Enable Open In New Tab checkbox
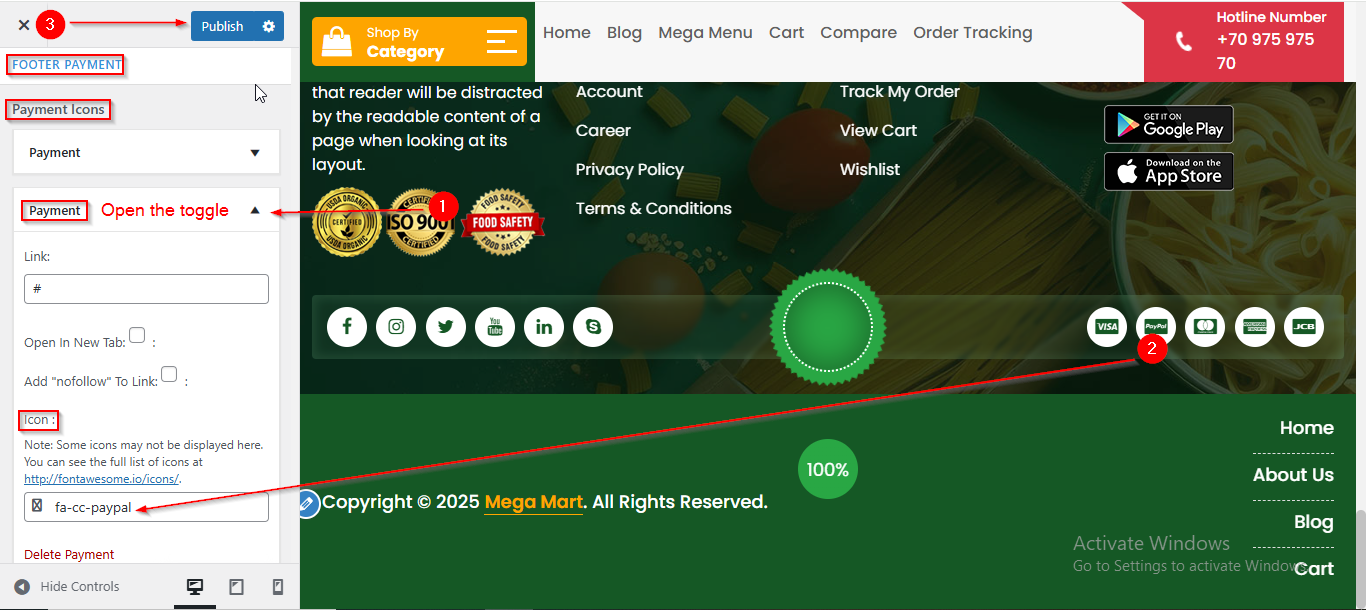Screen dimensions: 1366x610 pyautogui.click(x=137, y=335)
